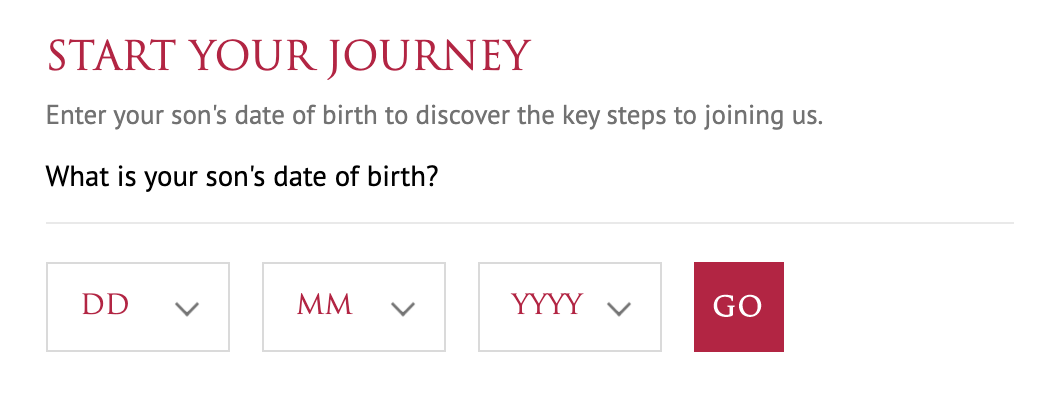Click the 'START YOUR JOURNEY' heading
This screenshot has height=406, width=1056.
click(288, 57)
